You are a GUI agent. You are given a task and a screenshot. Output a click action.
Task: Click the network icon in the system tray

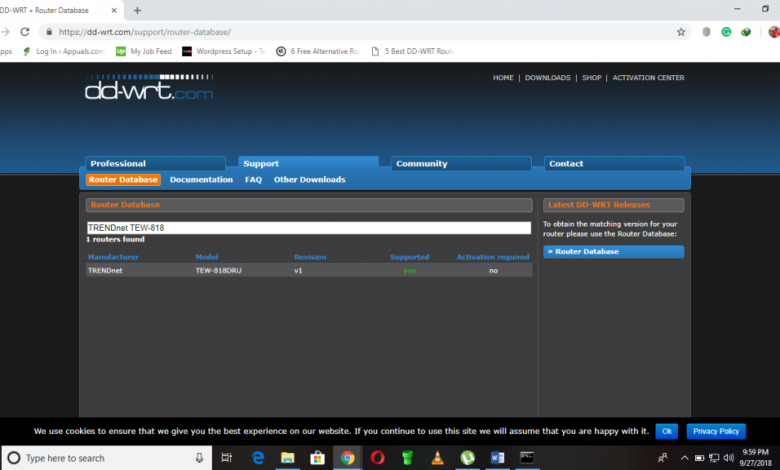(x=714, y=458)
